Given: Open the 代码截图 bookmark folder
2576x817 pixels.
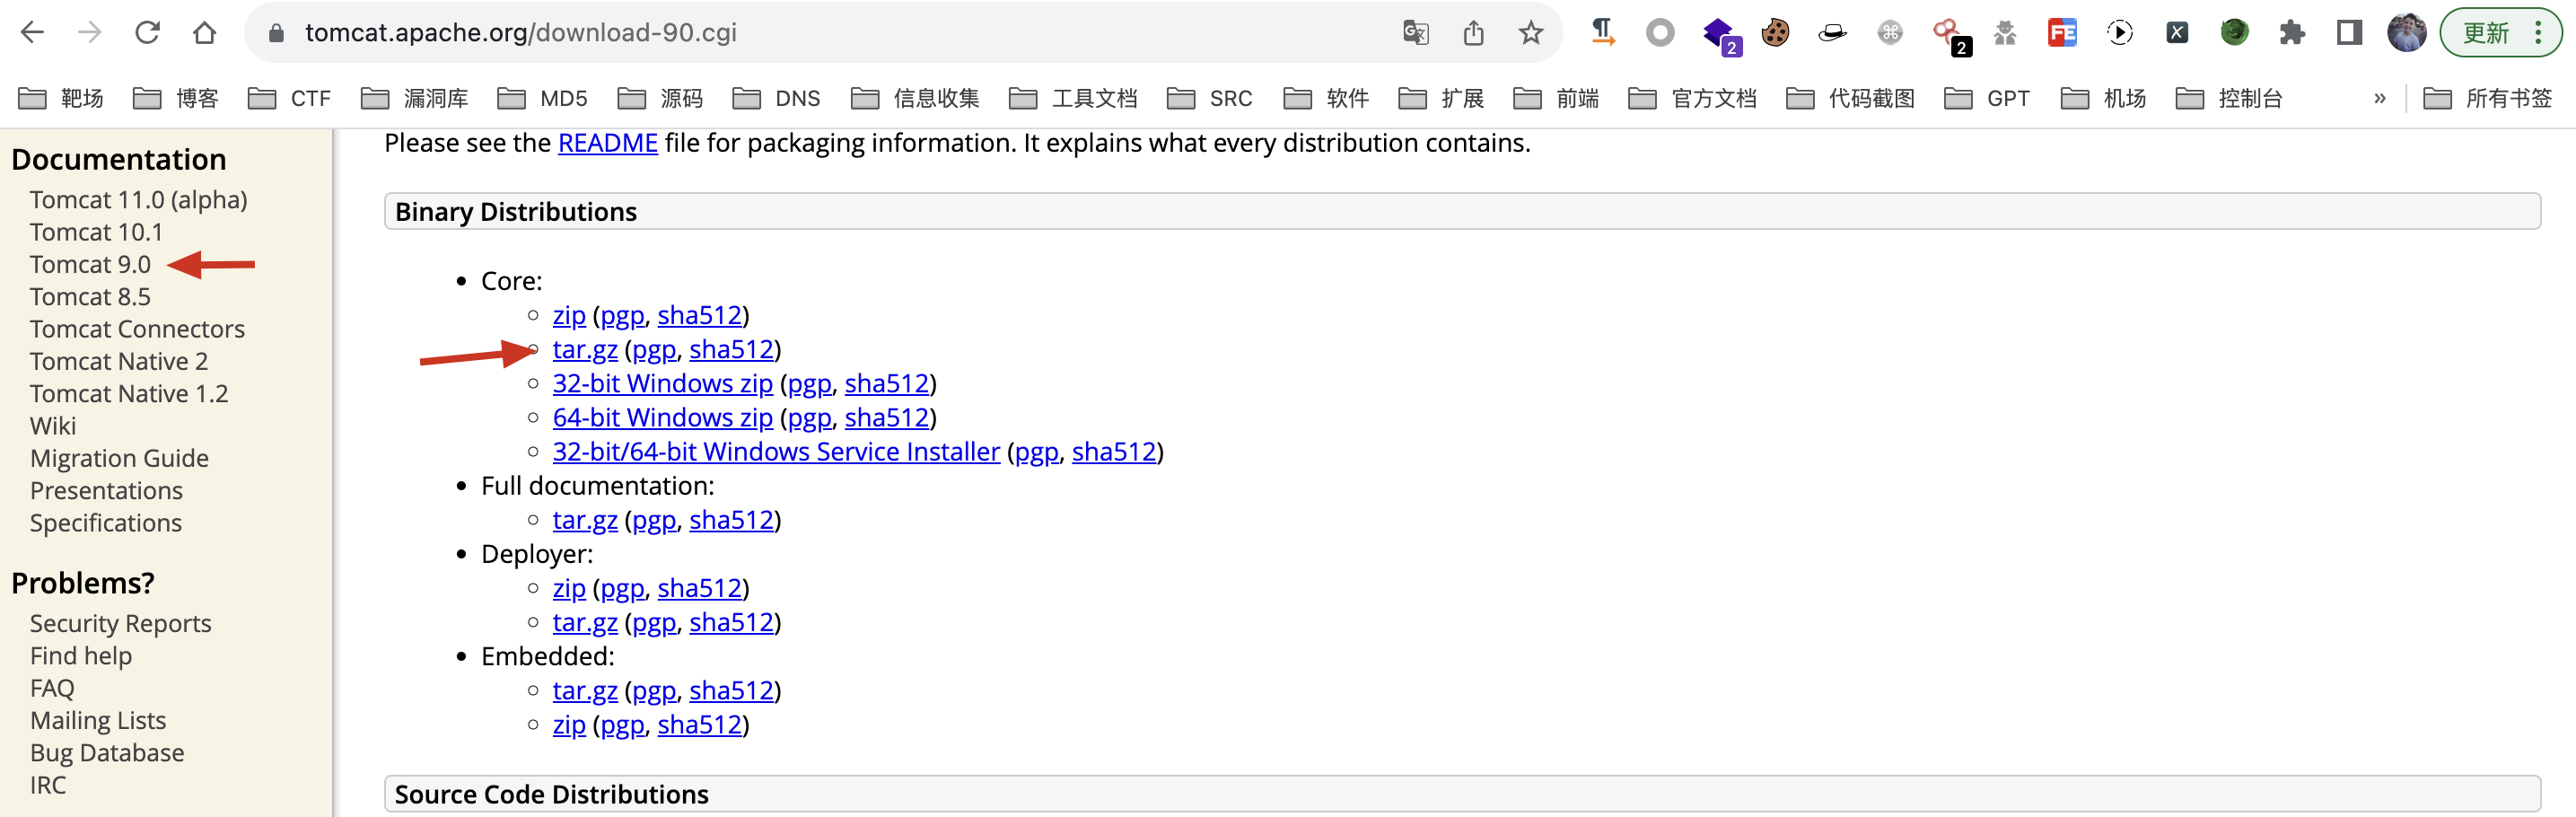Looking at the screenshot, I should pyautogui.click(x=1850, y=98).
